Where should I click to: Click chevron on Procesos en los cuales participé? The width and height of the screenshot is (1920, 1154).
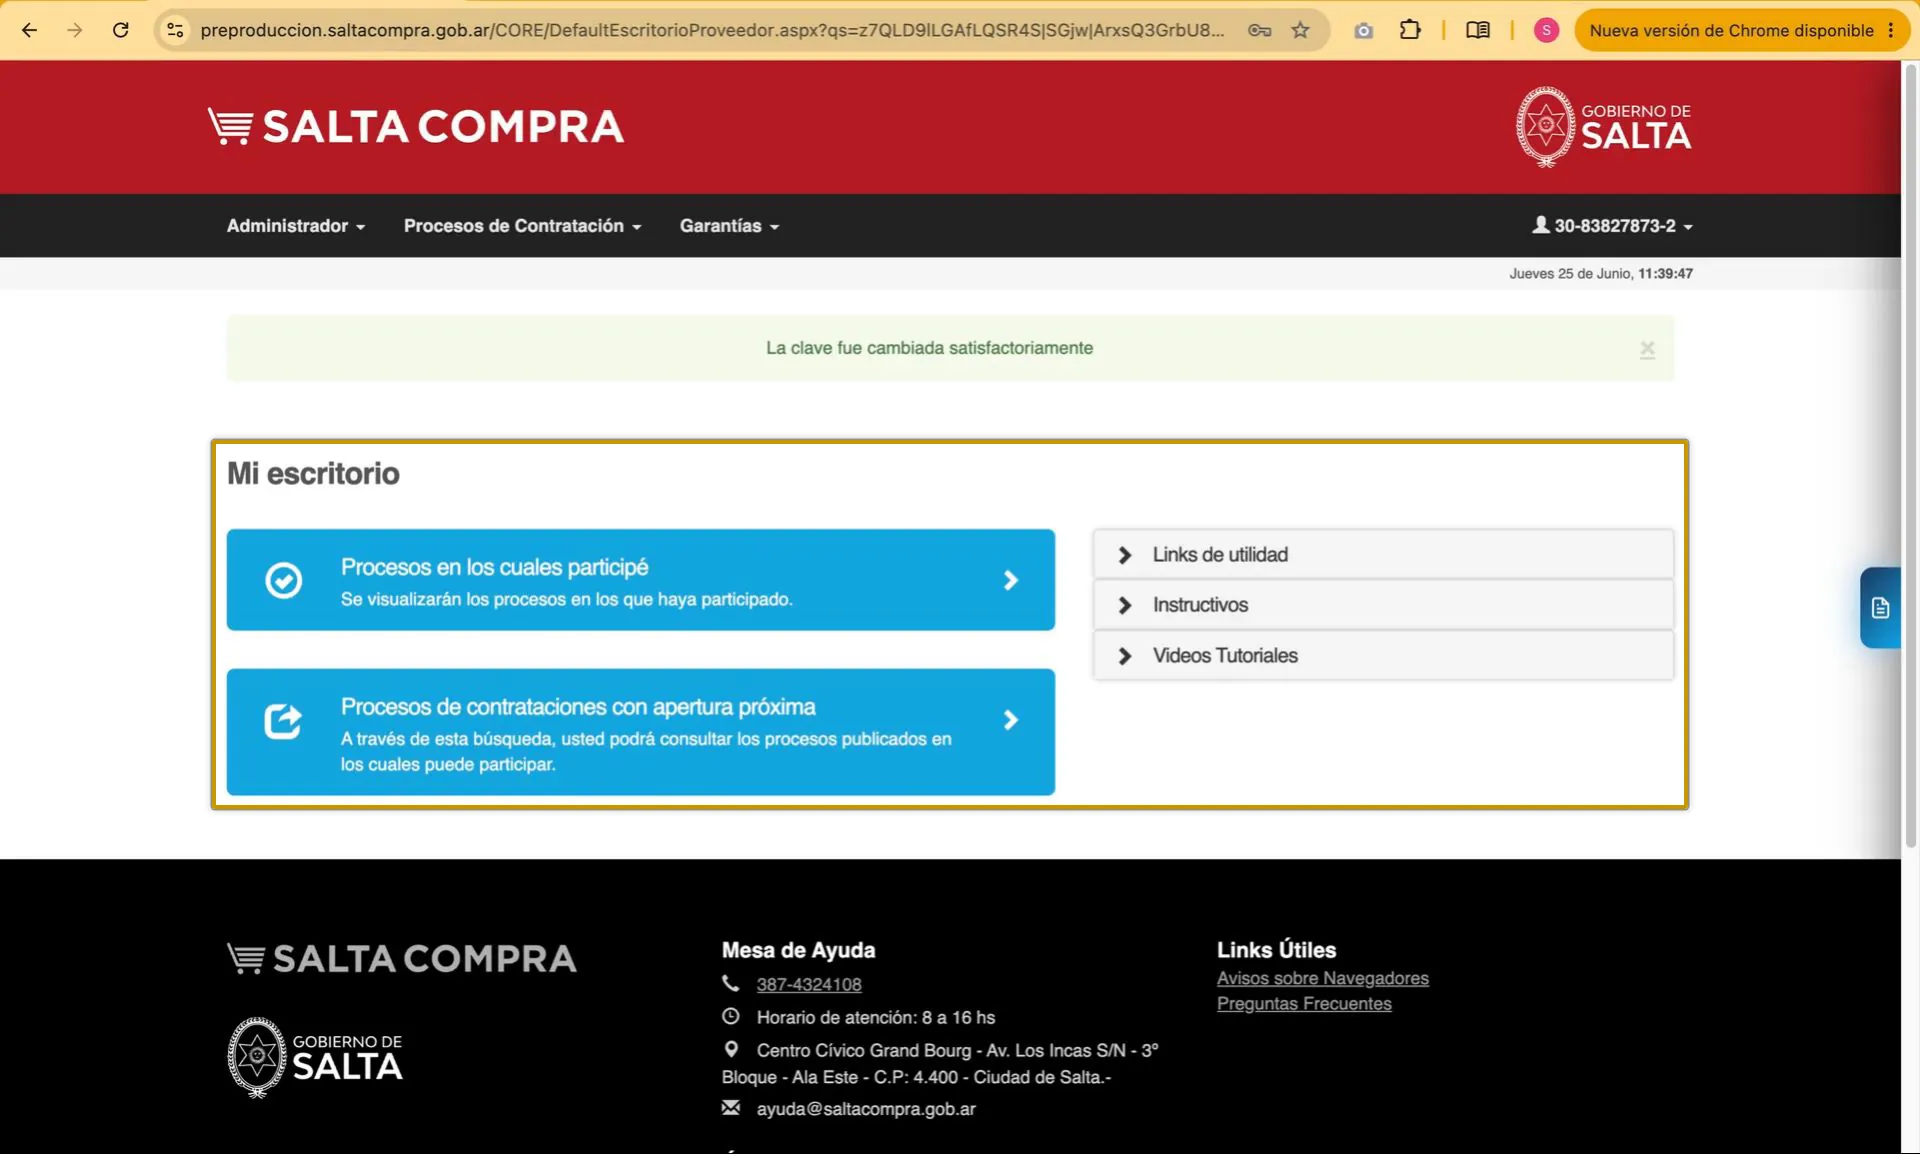[x=1011, y=580]
